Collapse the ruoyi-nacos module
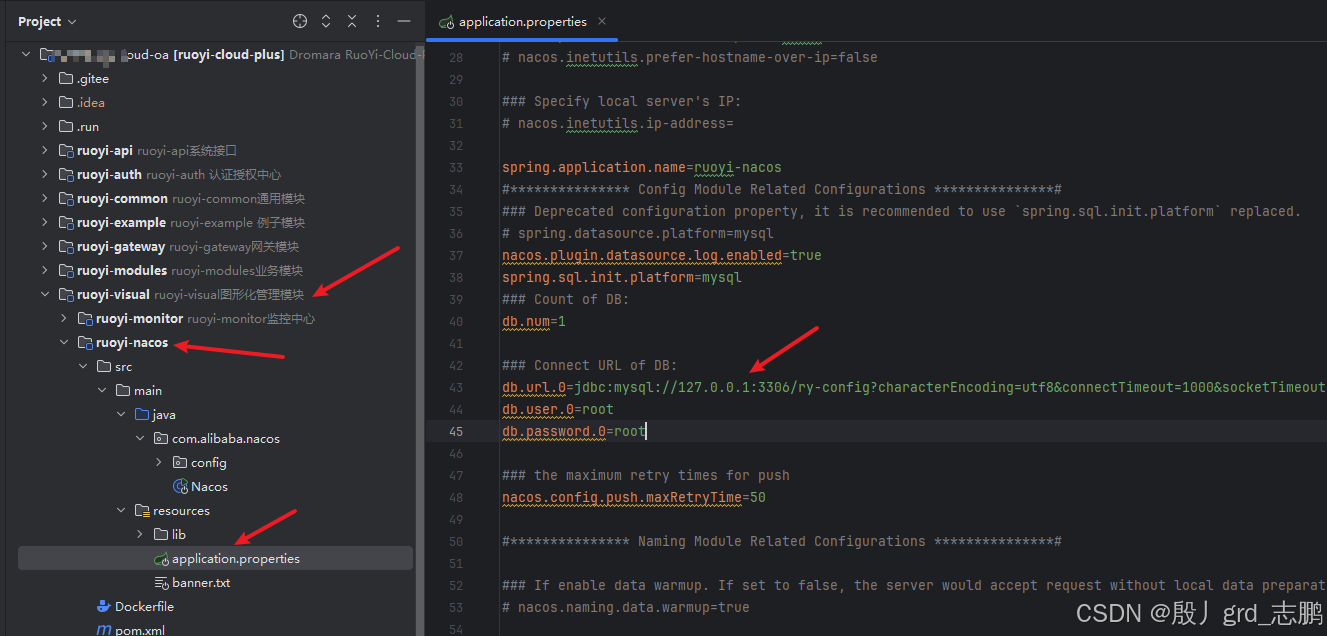 [x=64, y=342]
